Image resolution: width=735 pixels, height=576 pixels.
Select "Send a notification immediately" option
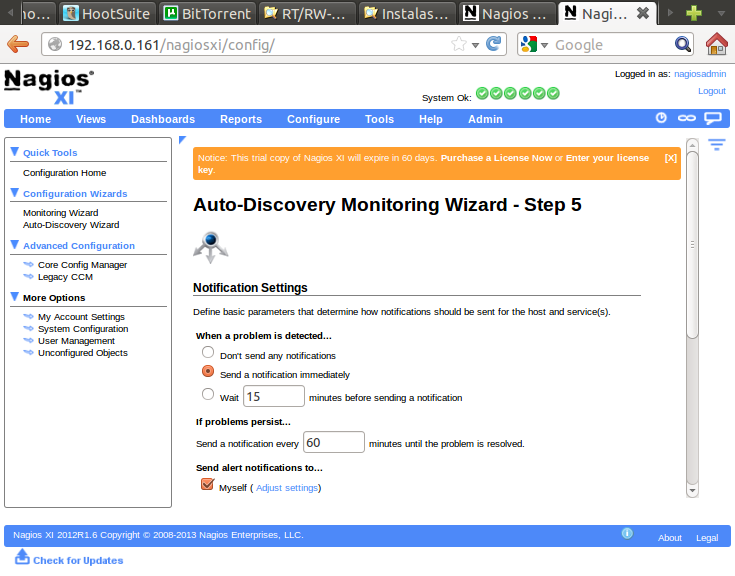(208, 372)
